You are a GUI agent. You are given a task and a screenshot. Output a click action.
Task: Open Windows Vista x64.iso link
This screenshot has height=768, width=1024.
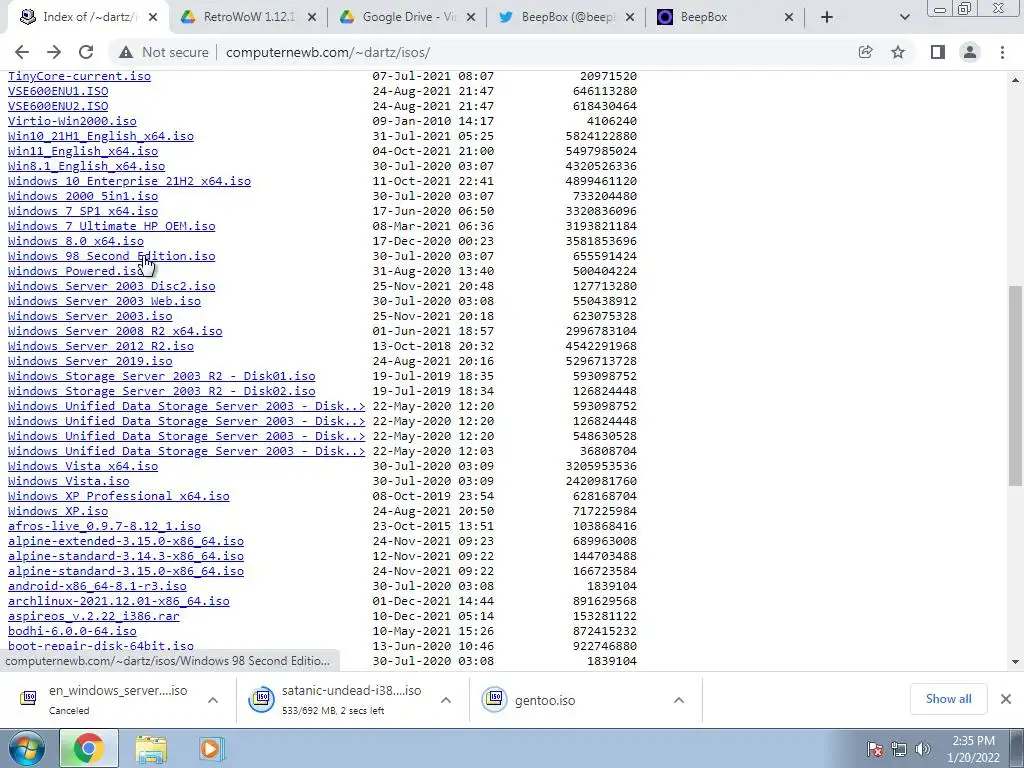coord(83,466)
